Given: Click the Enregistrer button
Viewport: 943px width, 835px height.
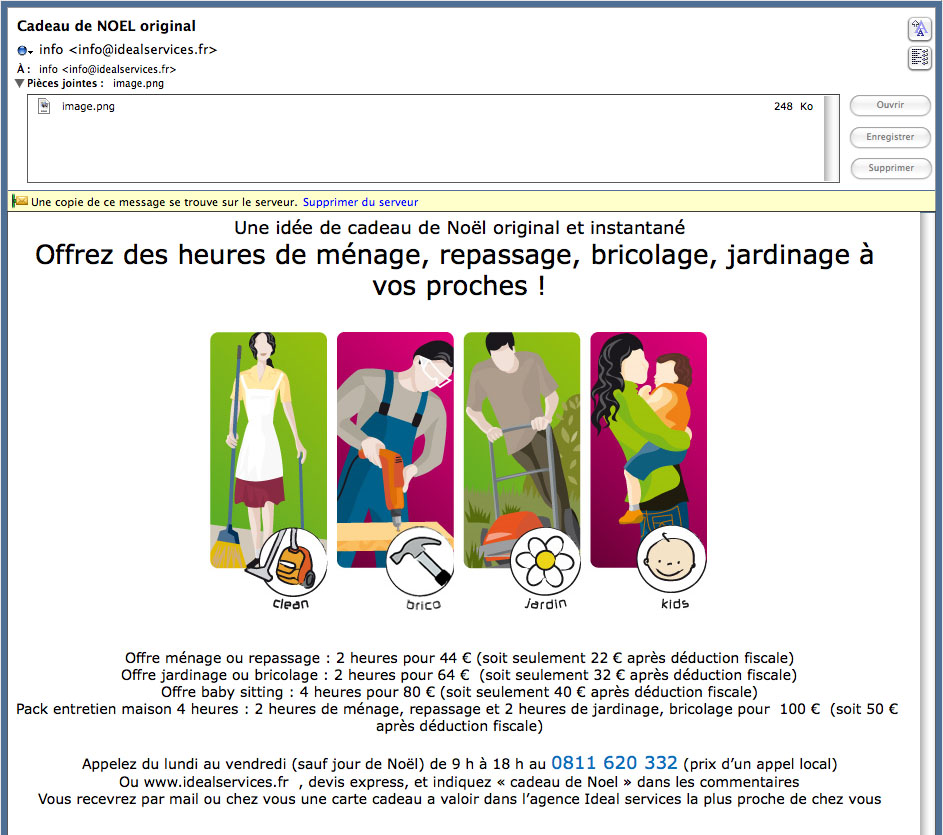Looking at the screenshot, I should pyautogui.click(x=890, y=137).
